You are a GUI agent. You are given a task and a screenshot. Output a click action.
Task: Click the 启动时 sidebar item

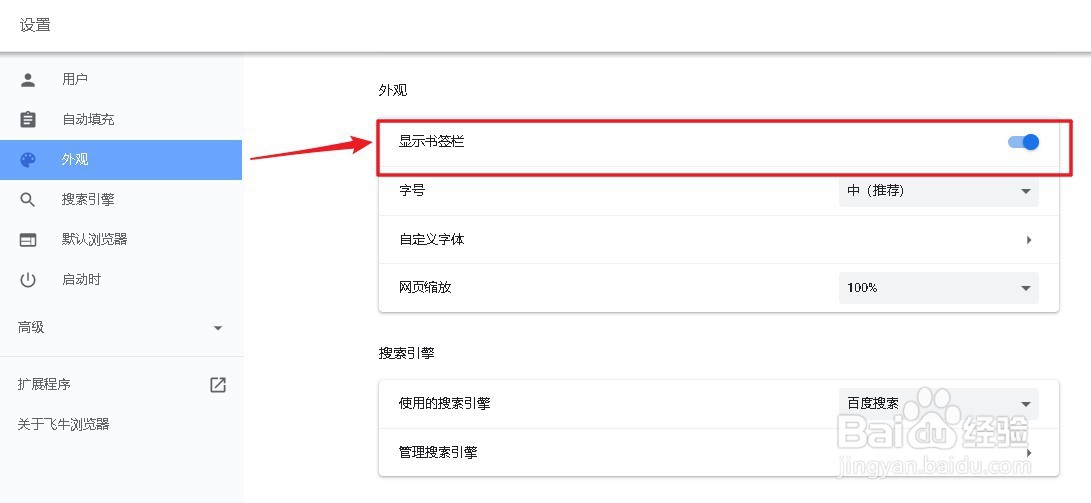click(81, 279)
